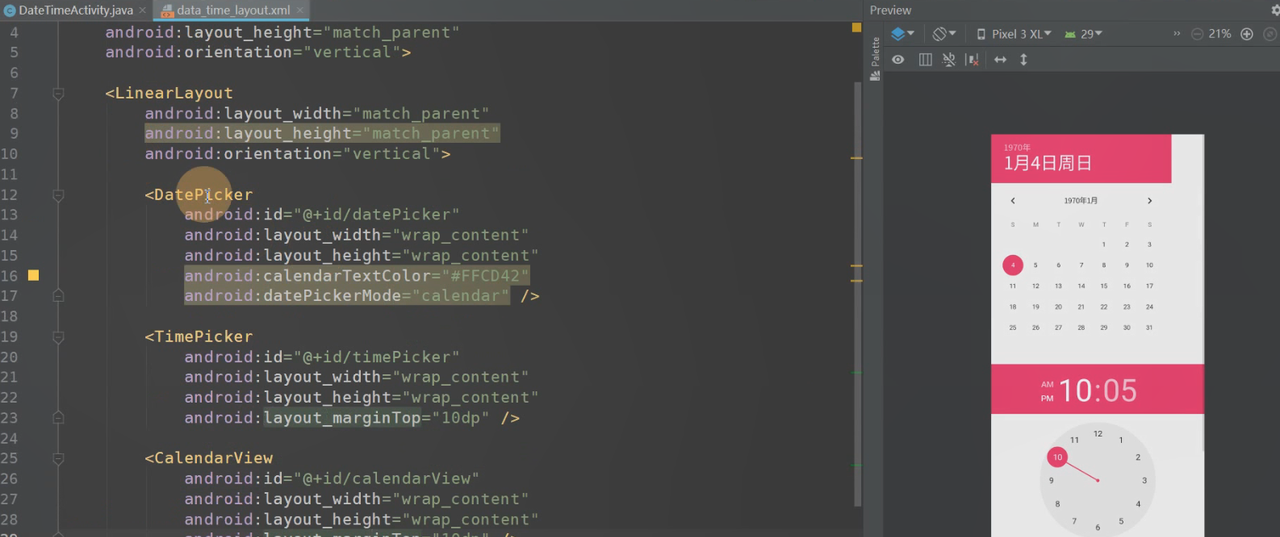The image size is (1280, 537).
Task: Go to next month in preview DatePicker
Action: pyautogui.click(x=1149, y=201)
